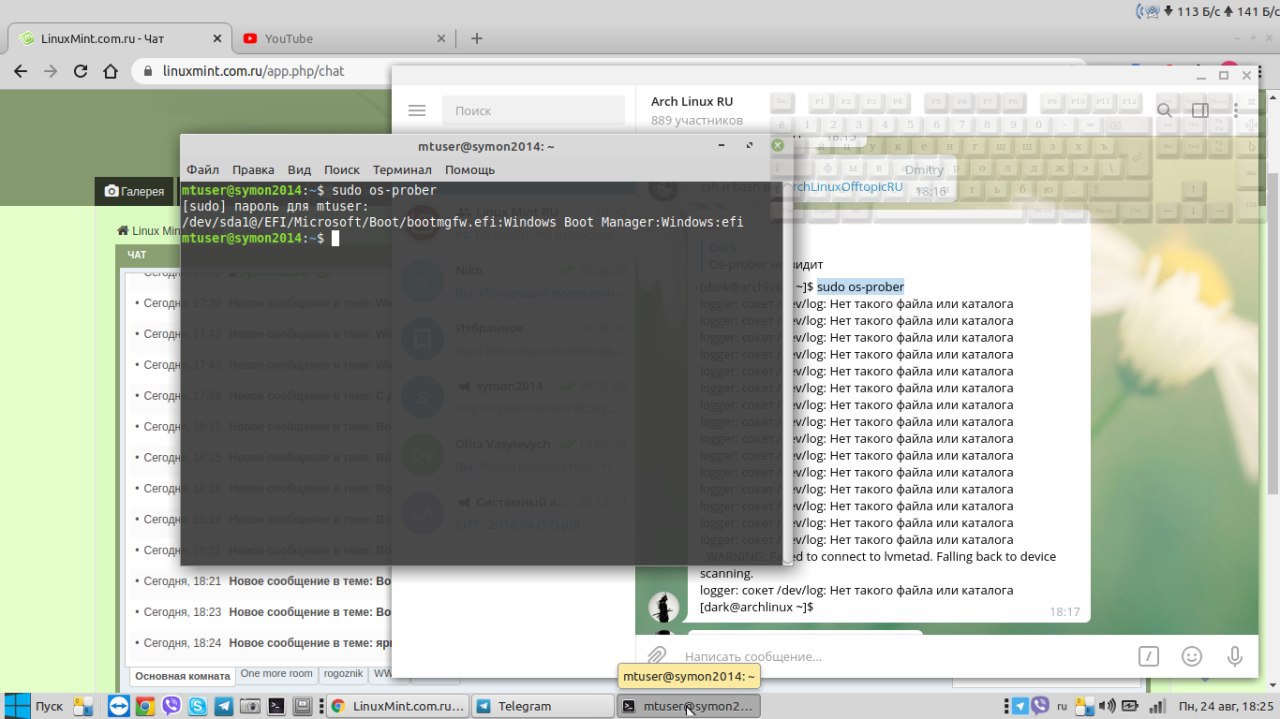Switch to LinuxMint.com.ru taskbar window

click(x=398, y=706)
